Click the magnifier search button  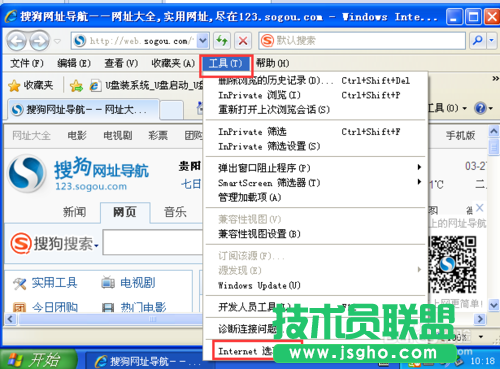(478, 41)
